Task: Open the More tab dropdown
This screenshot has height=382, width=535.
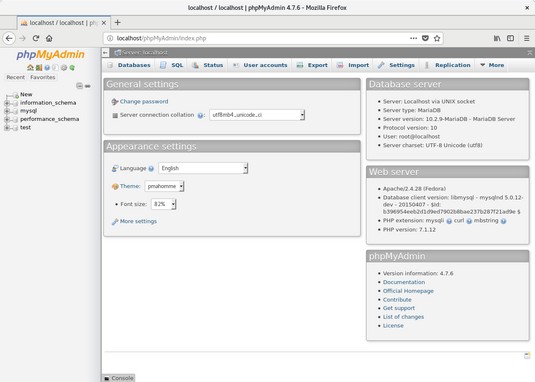Action: (492, 65)
